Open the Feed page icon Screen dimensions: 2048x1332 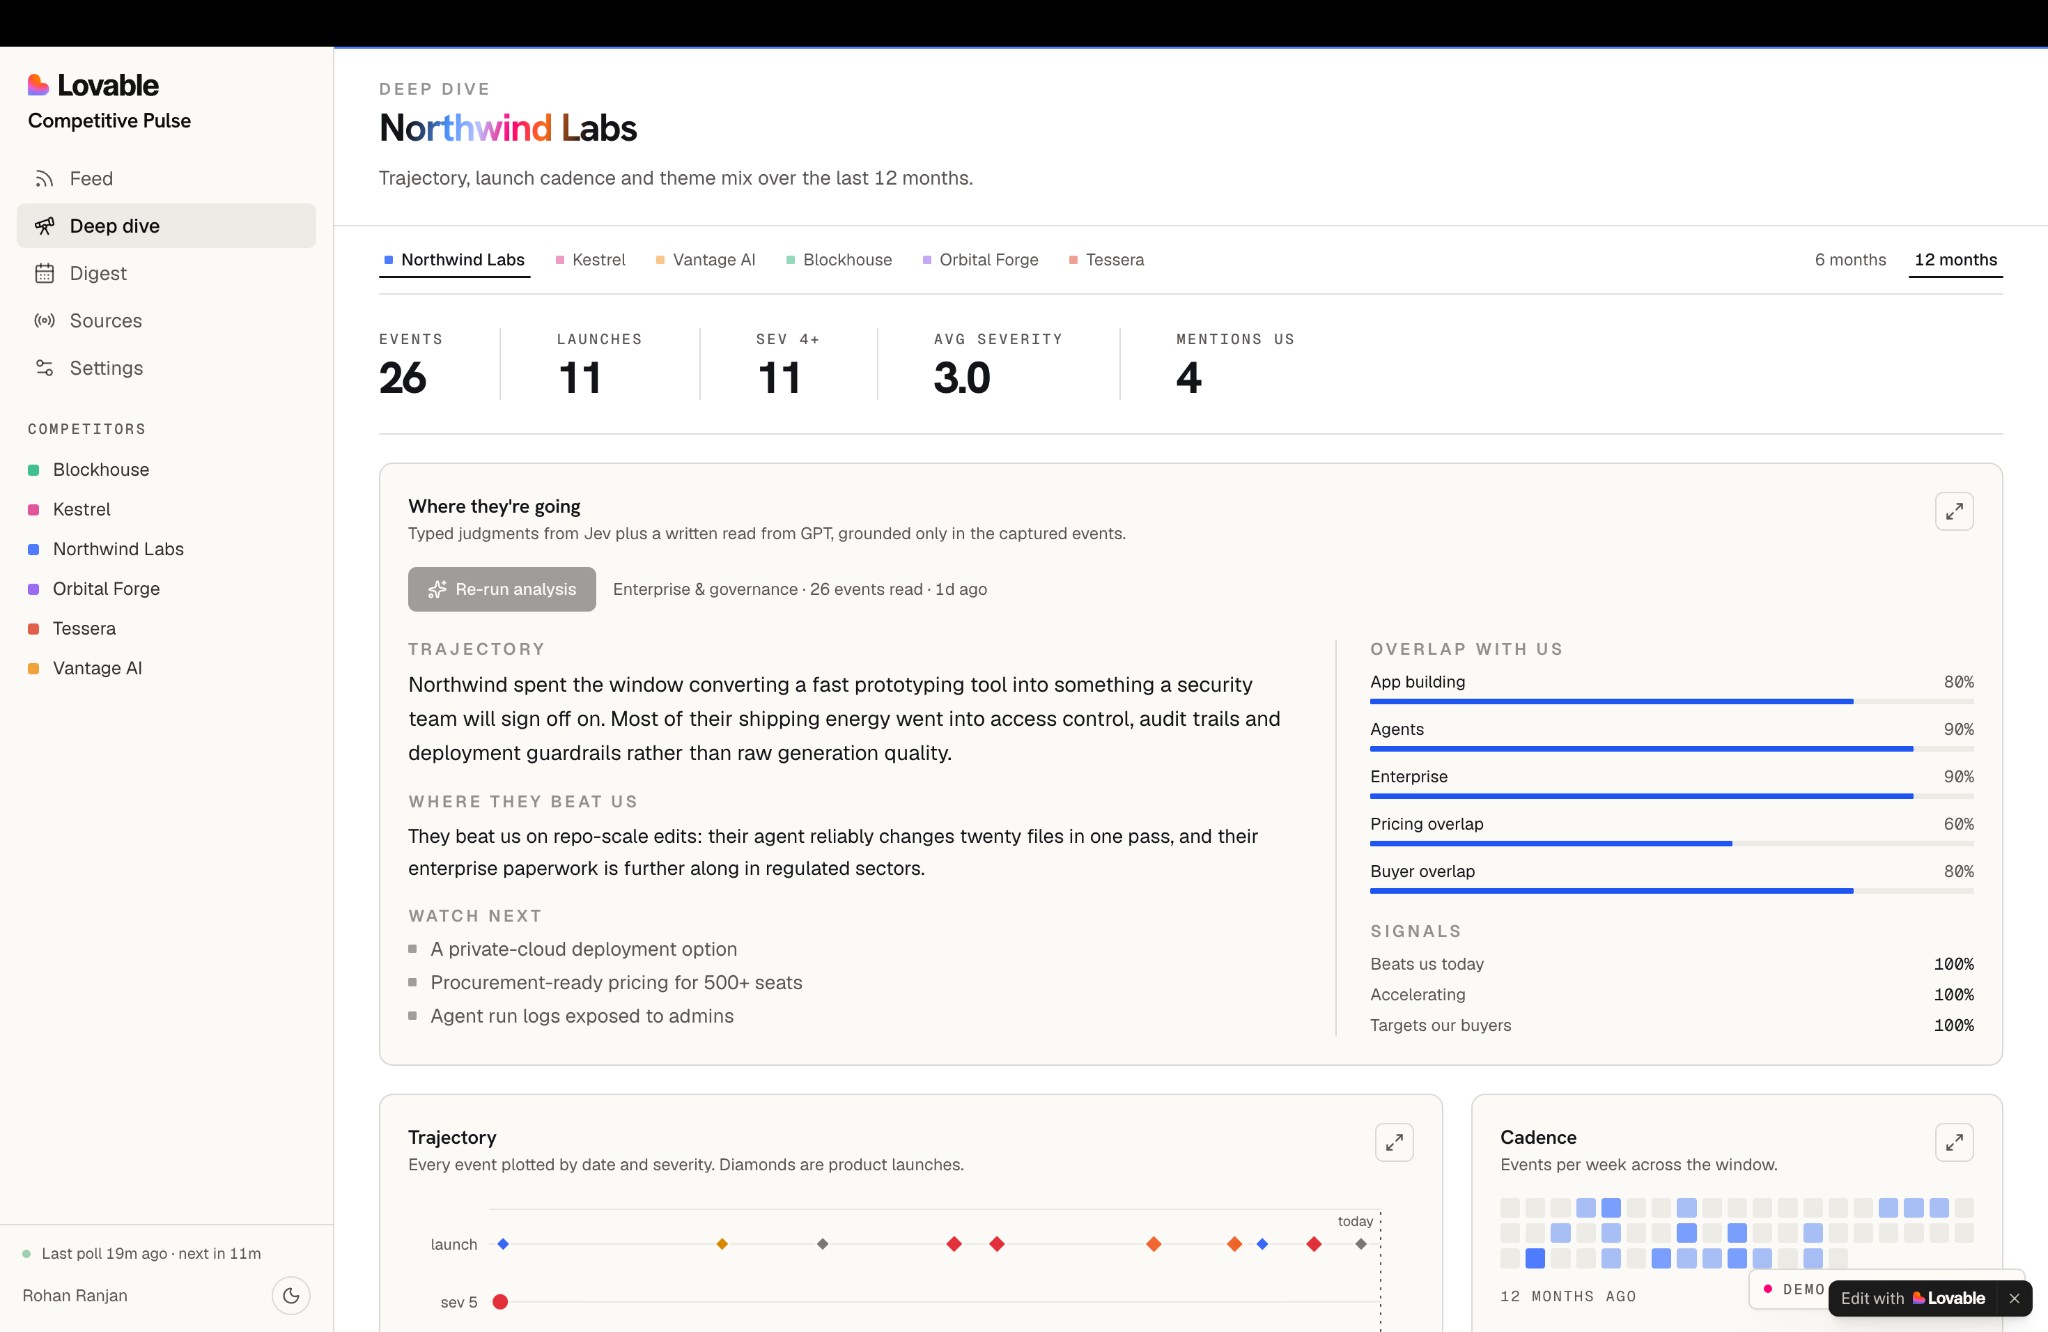tap(44, 179)
